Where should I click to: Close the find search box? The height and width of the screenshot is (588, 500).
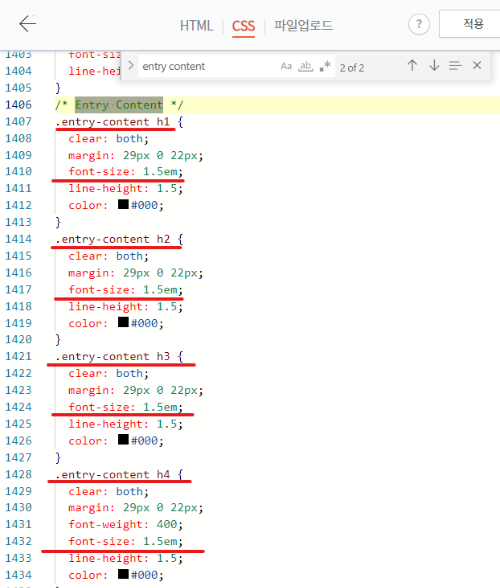tap(477, 65)
